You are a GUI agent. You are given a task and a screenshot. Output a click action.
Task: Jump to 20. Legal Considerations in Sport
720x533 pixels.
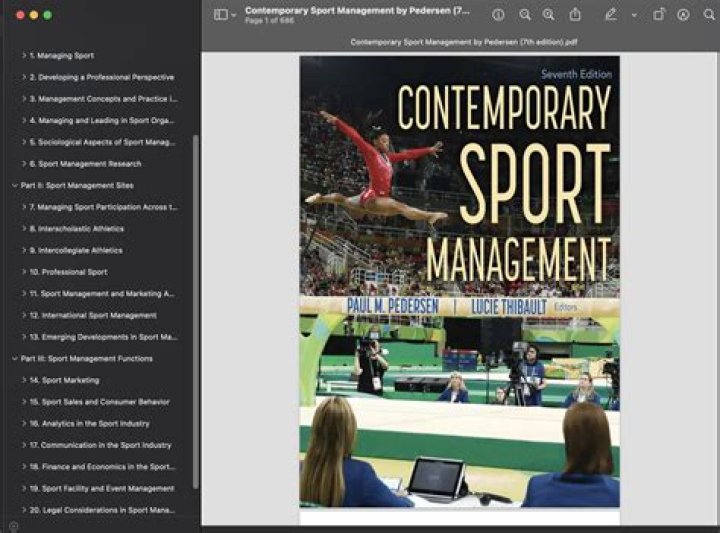(102, 510)
